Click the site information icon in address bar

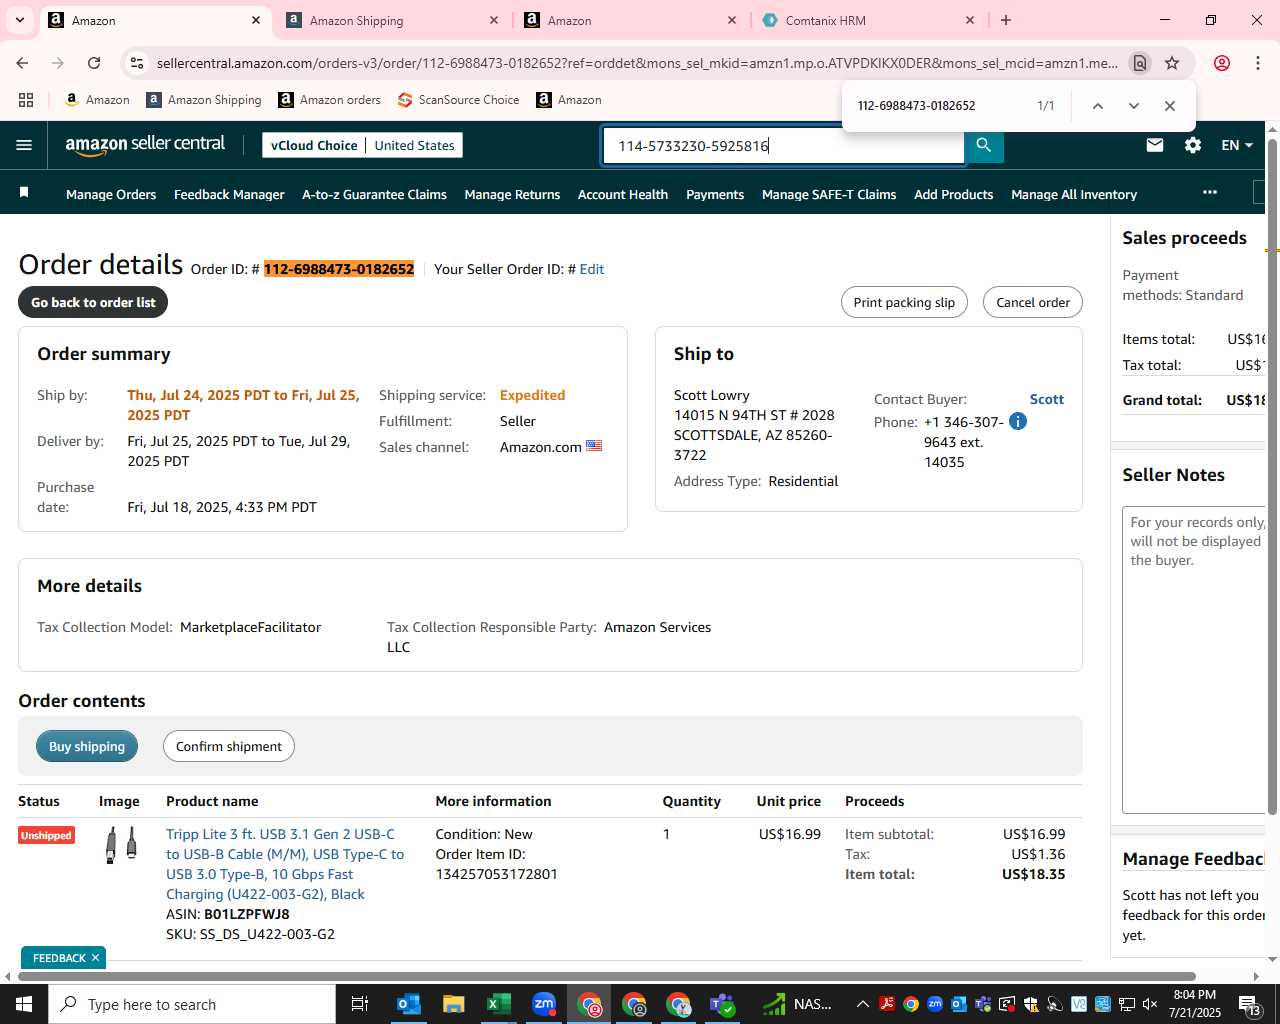click(x=137, y=63)
